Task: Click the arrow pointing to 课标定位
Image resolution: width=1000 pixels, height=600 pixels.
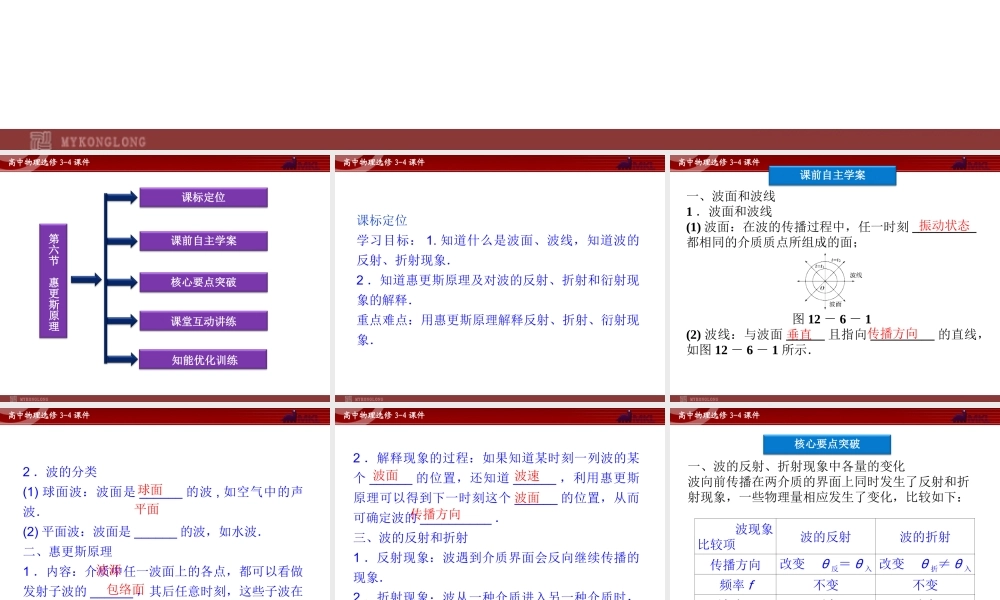Action: click(x=120, y=198)
